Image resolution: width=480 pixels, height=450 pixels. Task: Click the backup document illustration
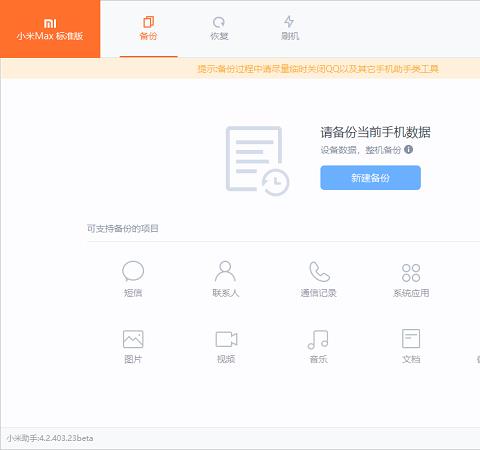coord(257,161)
